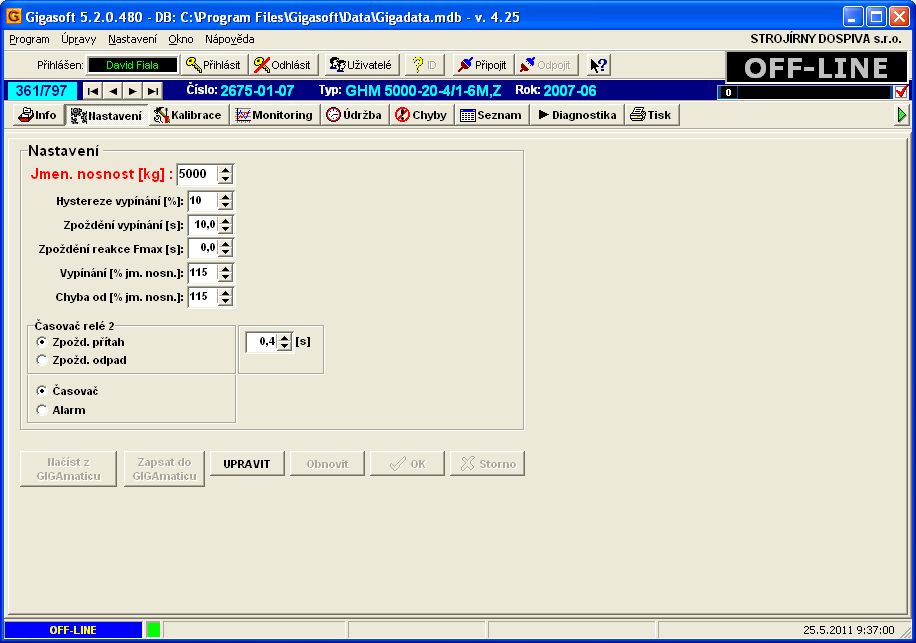Click the UPRAVIT button
This screenshot has height=643, width=916.
[246, 464]
